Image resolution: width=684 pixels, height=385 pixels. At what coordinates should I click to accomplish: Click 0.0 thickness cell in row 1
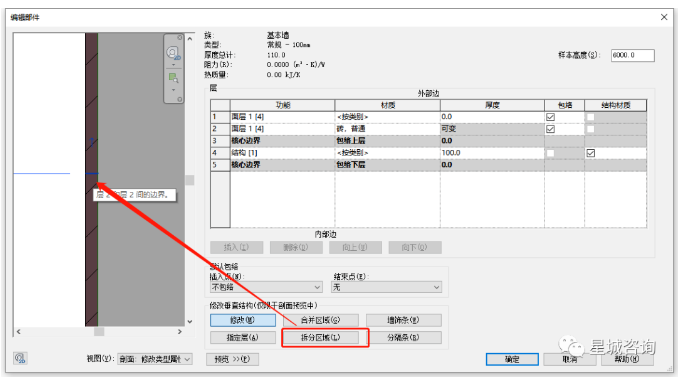(x=492, y=117)
